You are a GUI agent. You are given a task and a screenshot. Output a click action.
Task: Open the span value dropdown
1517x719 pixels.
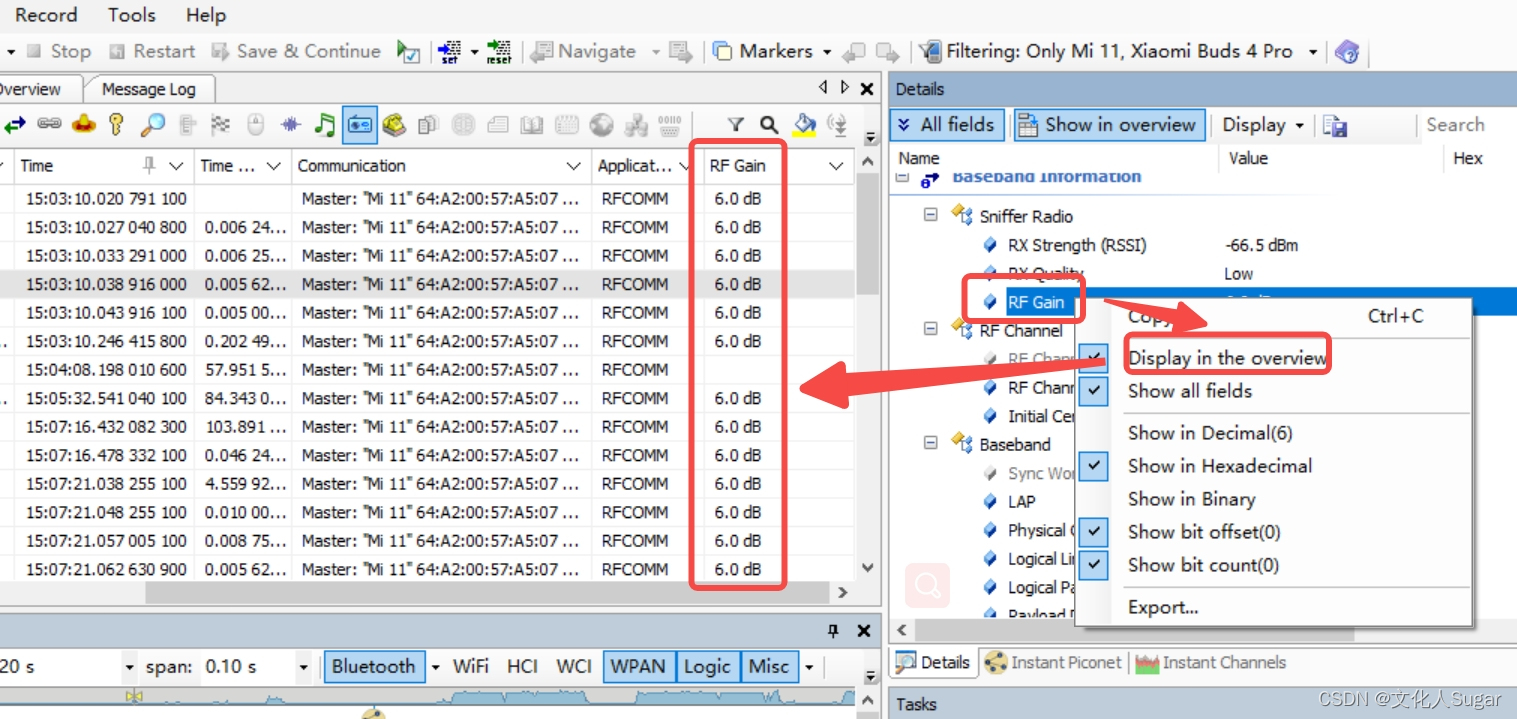coord(303,667)
